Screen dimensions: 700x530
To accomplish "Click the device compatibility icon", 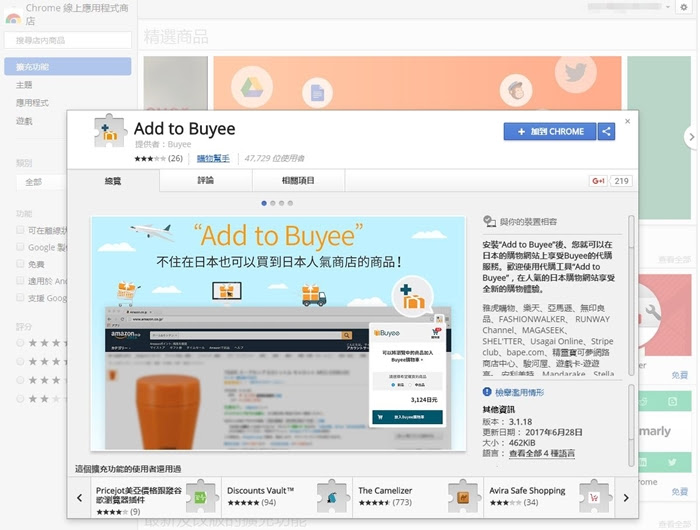I will [489, 221].
